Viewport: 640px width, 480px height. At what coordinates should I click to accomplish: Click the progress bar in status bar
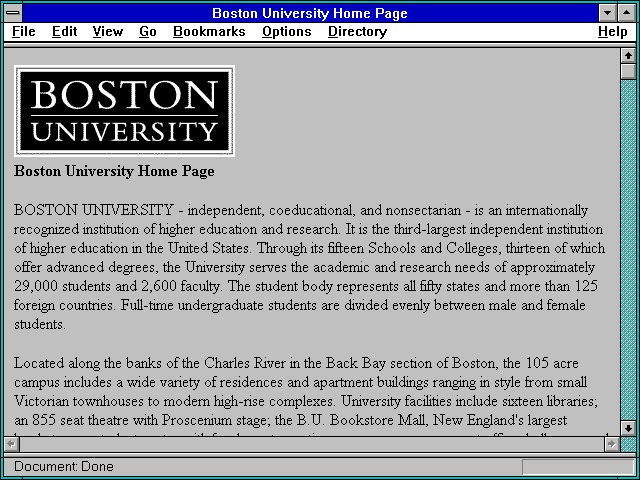577,467
